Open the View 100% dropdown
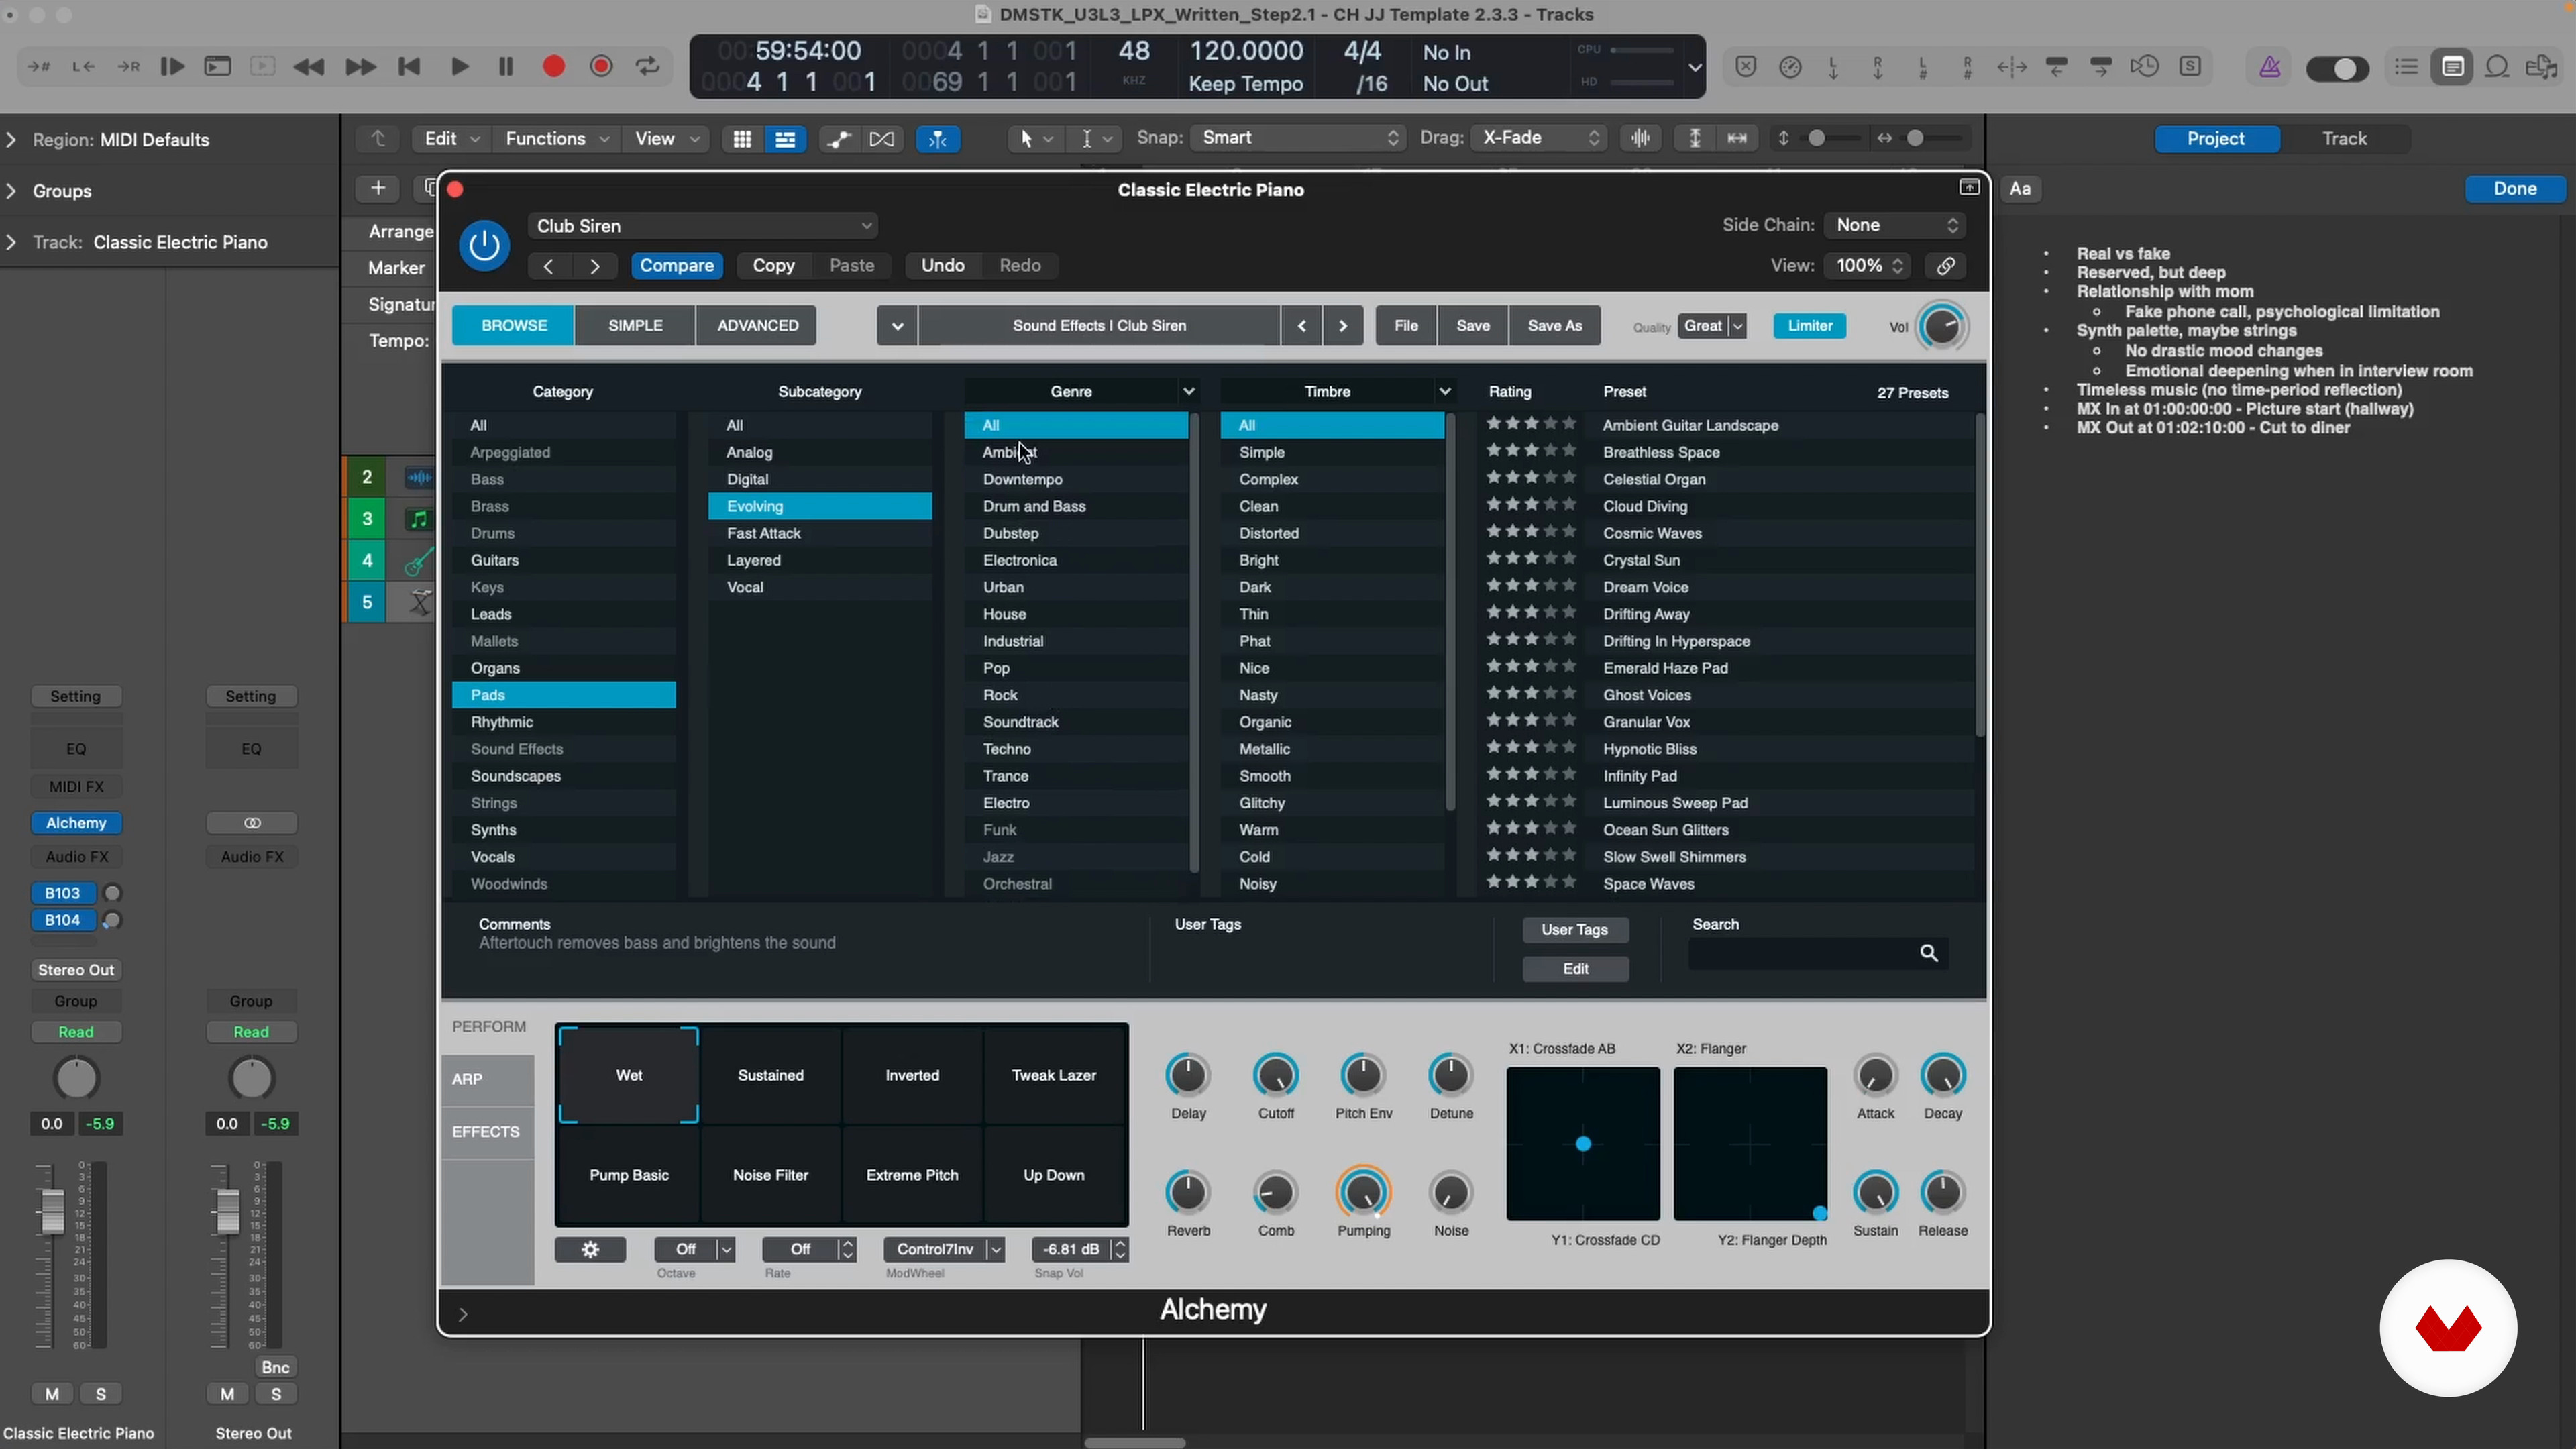This screenshot has width=2576, height=1449. pyautogui.click(x=1868, y=265)
